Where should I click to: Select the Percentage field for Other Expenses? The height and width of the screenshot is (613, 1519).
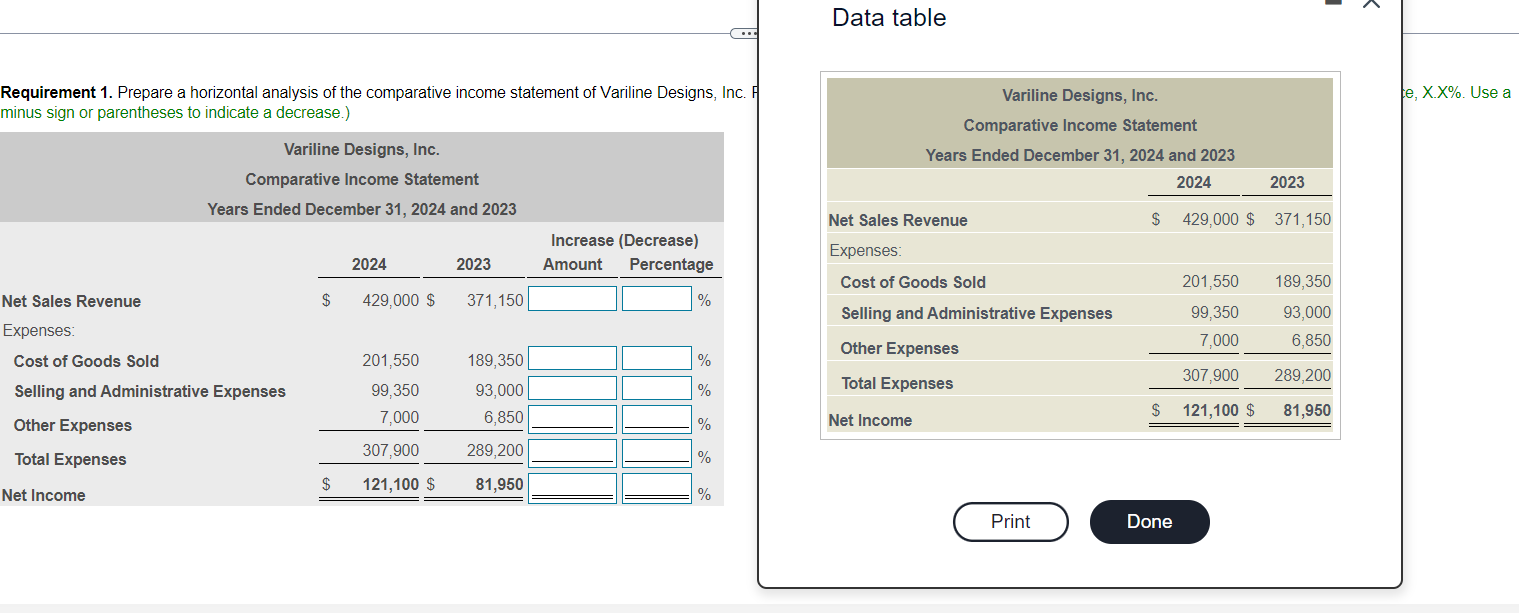pyautogui.click(x=657, y=420)
